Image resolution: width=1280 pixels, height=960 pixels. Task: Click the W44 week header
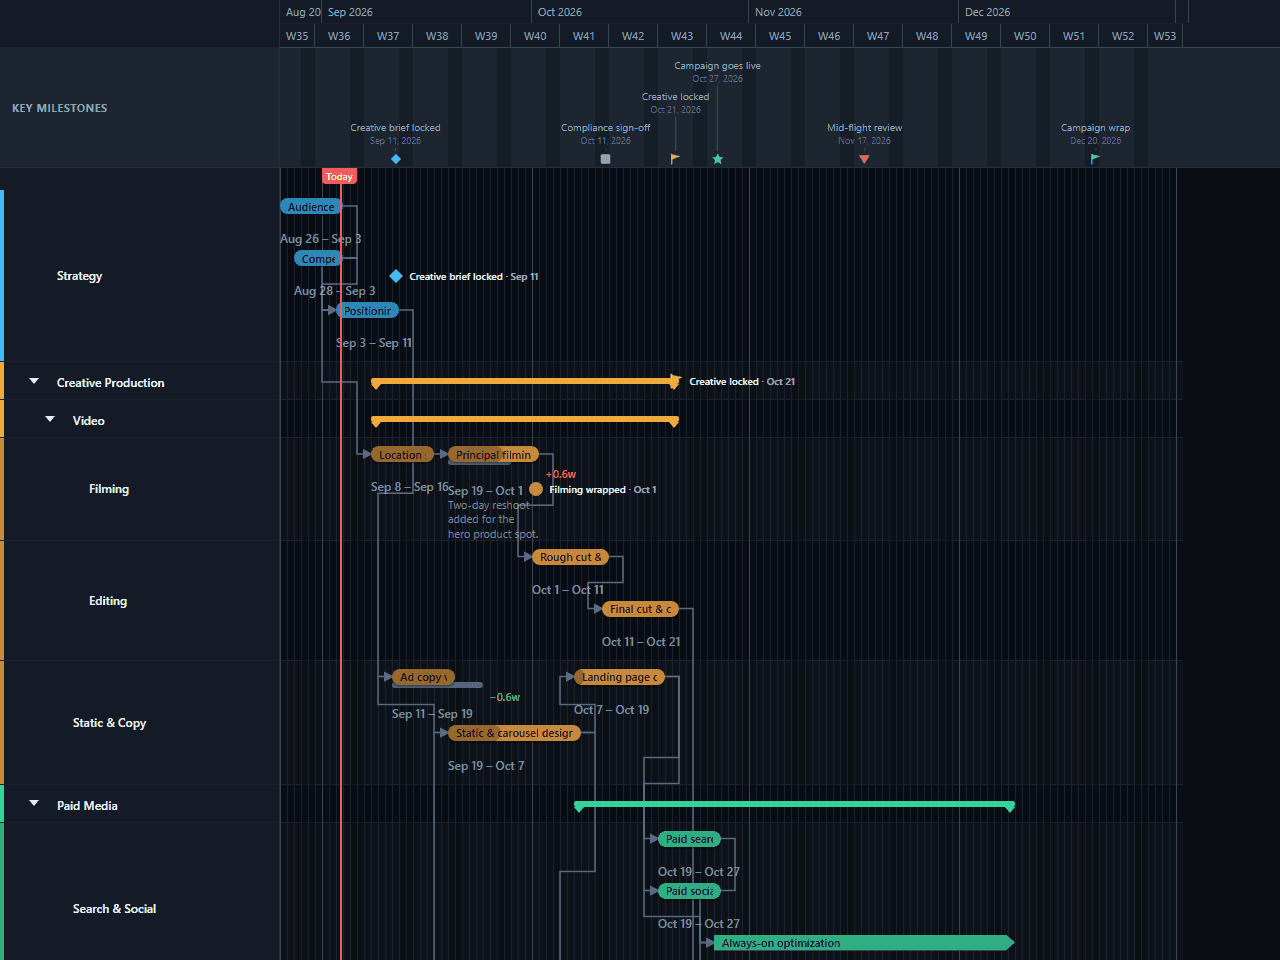click(x=731, y=36)
